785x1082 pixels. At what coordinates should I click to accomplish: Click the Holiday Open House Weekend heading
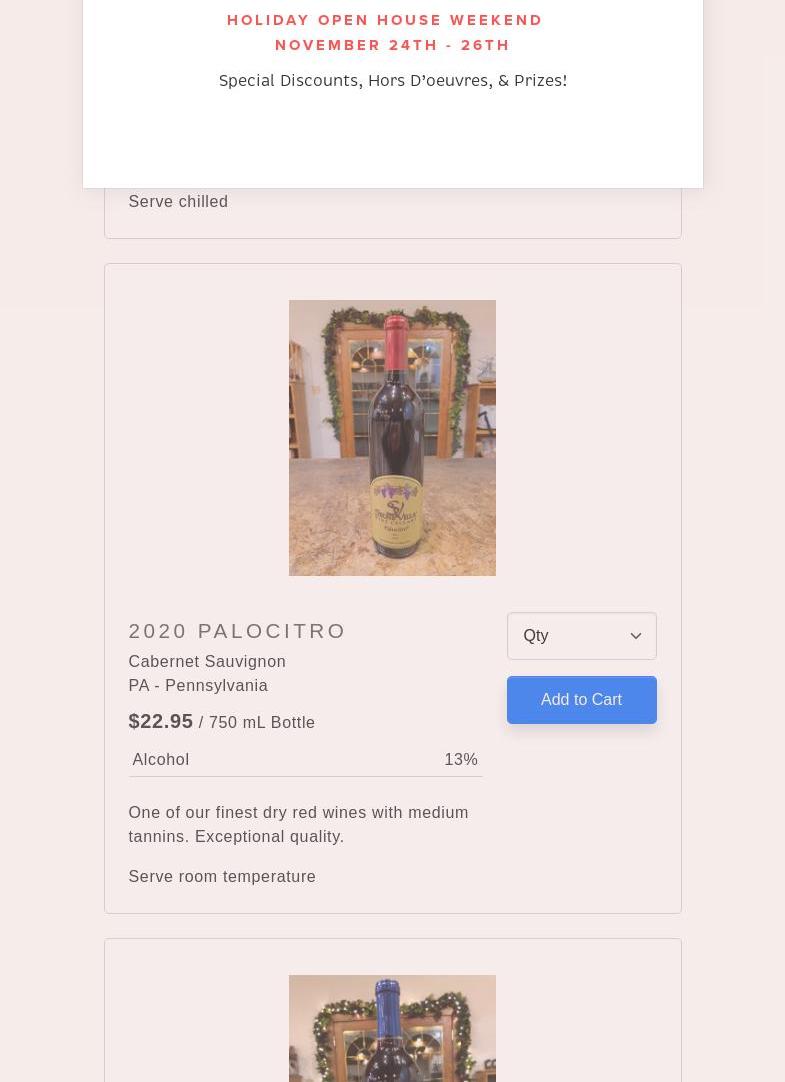tap(385, 20)
